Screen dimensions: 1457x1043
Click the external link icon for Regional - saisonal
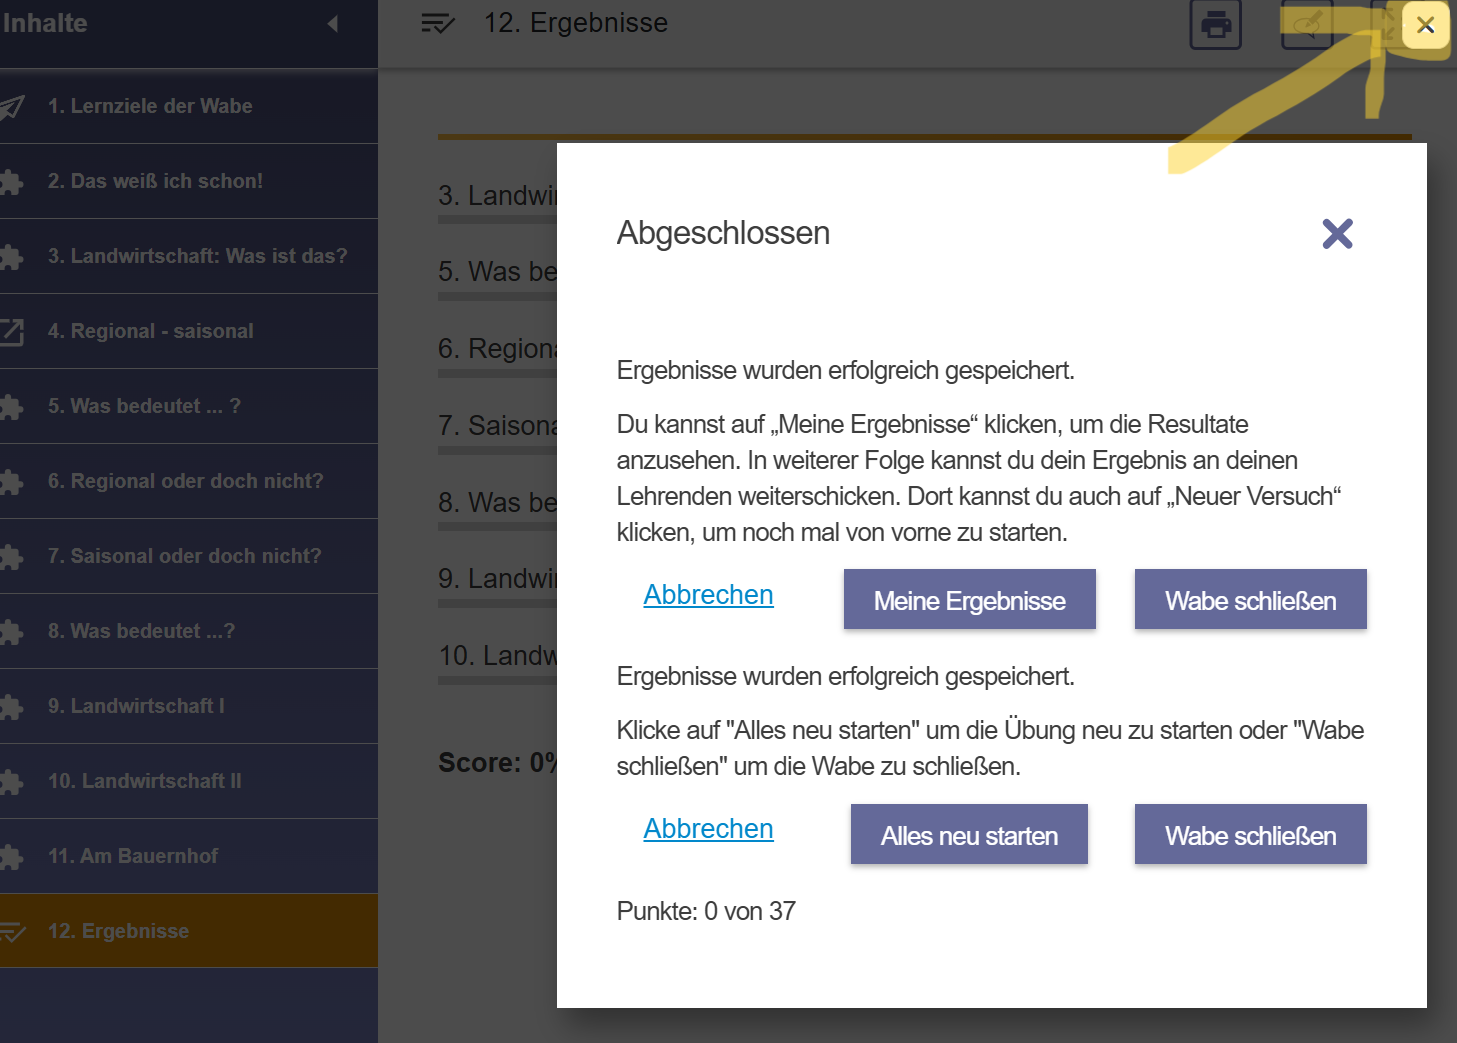click(11, 332)
